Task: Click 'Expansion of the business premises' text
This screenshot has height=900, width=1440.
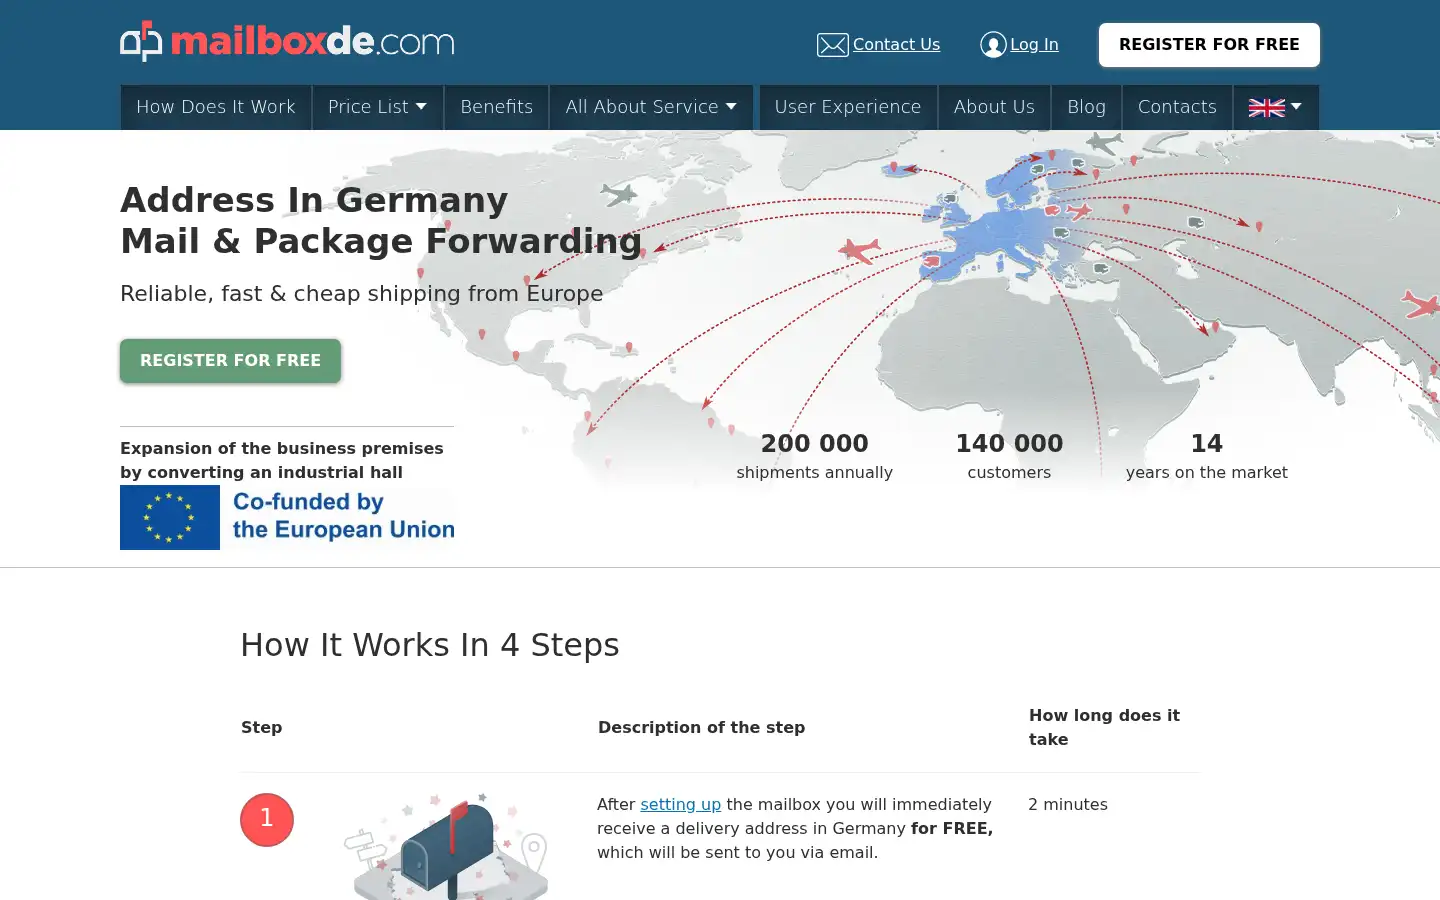Action: tap(281, 448)
